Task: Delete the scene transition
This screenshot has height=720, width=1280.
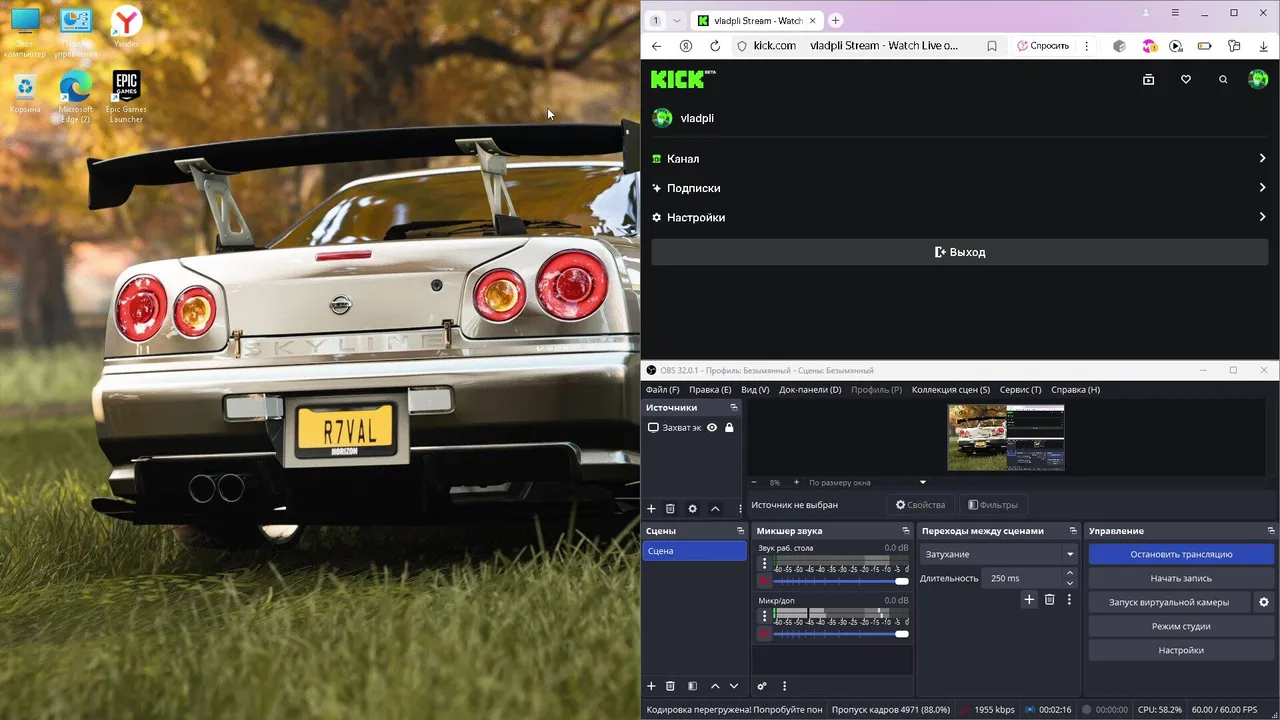Action: pos(1049,599)
